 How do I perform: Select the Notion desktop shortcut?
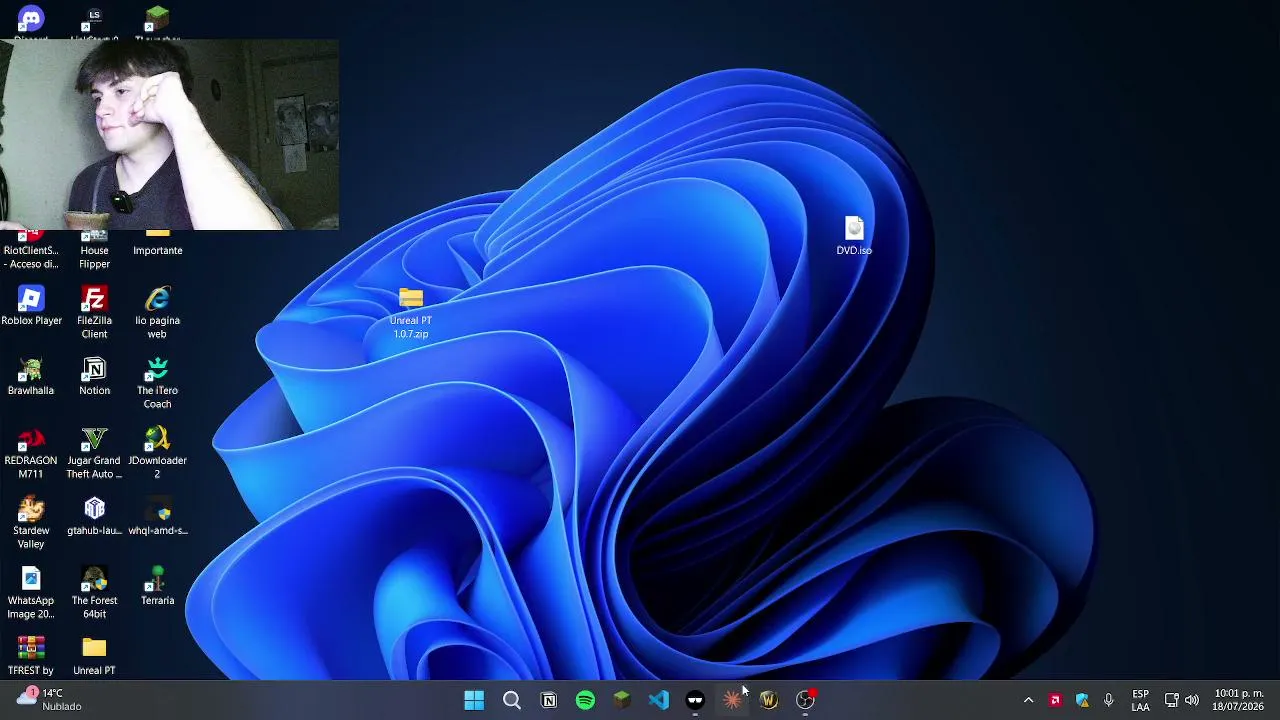click(x=94, y=376)
